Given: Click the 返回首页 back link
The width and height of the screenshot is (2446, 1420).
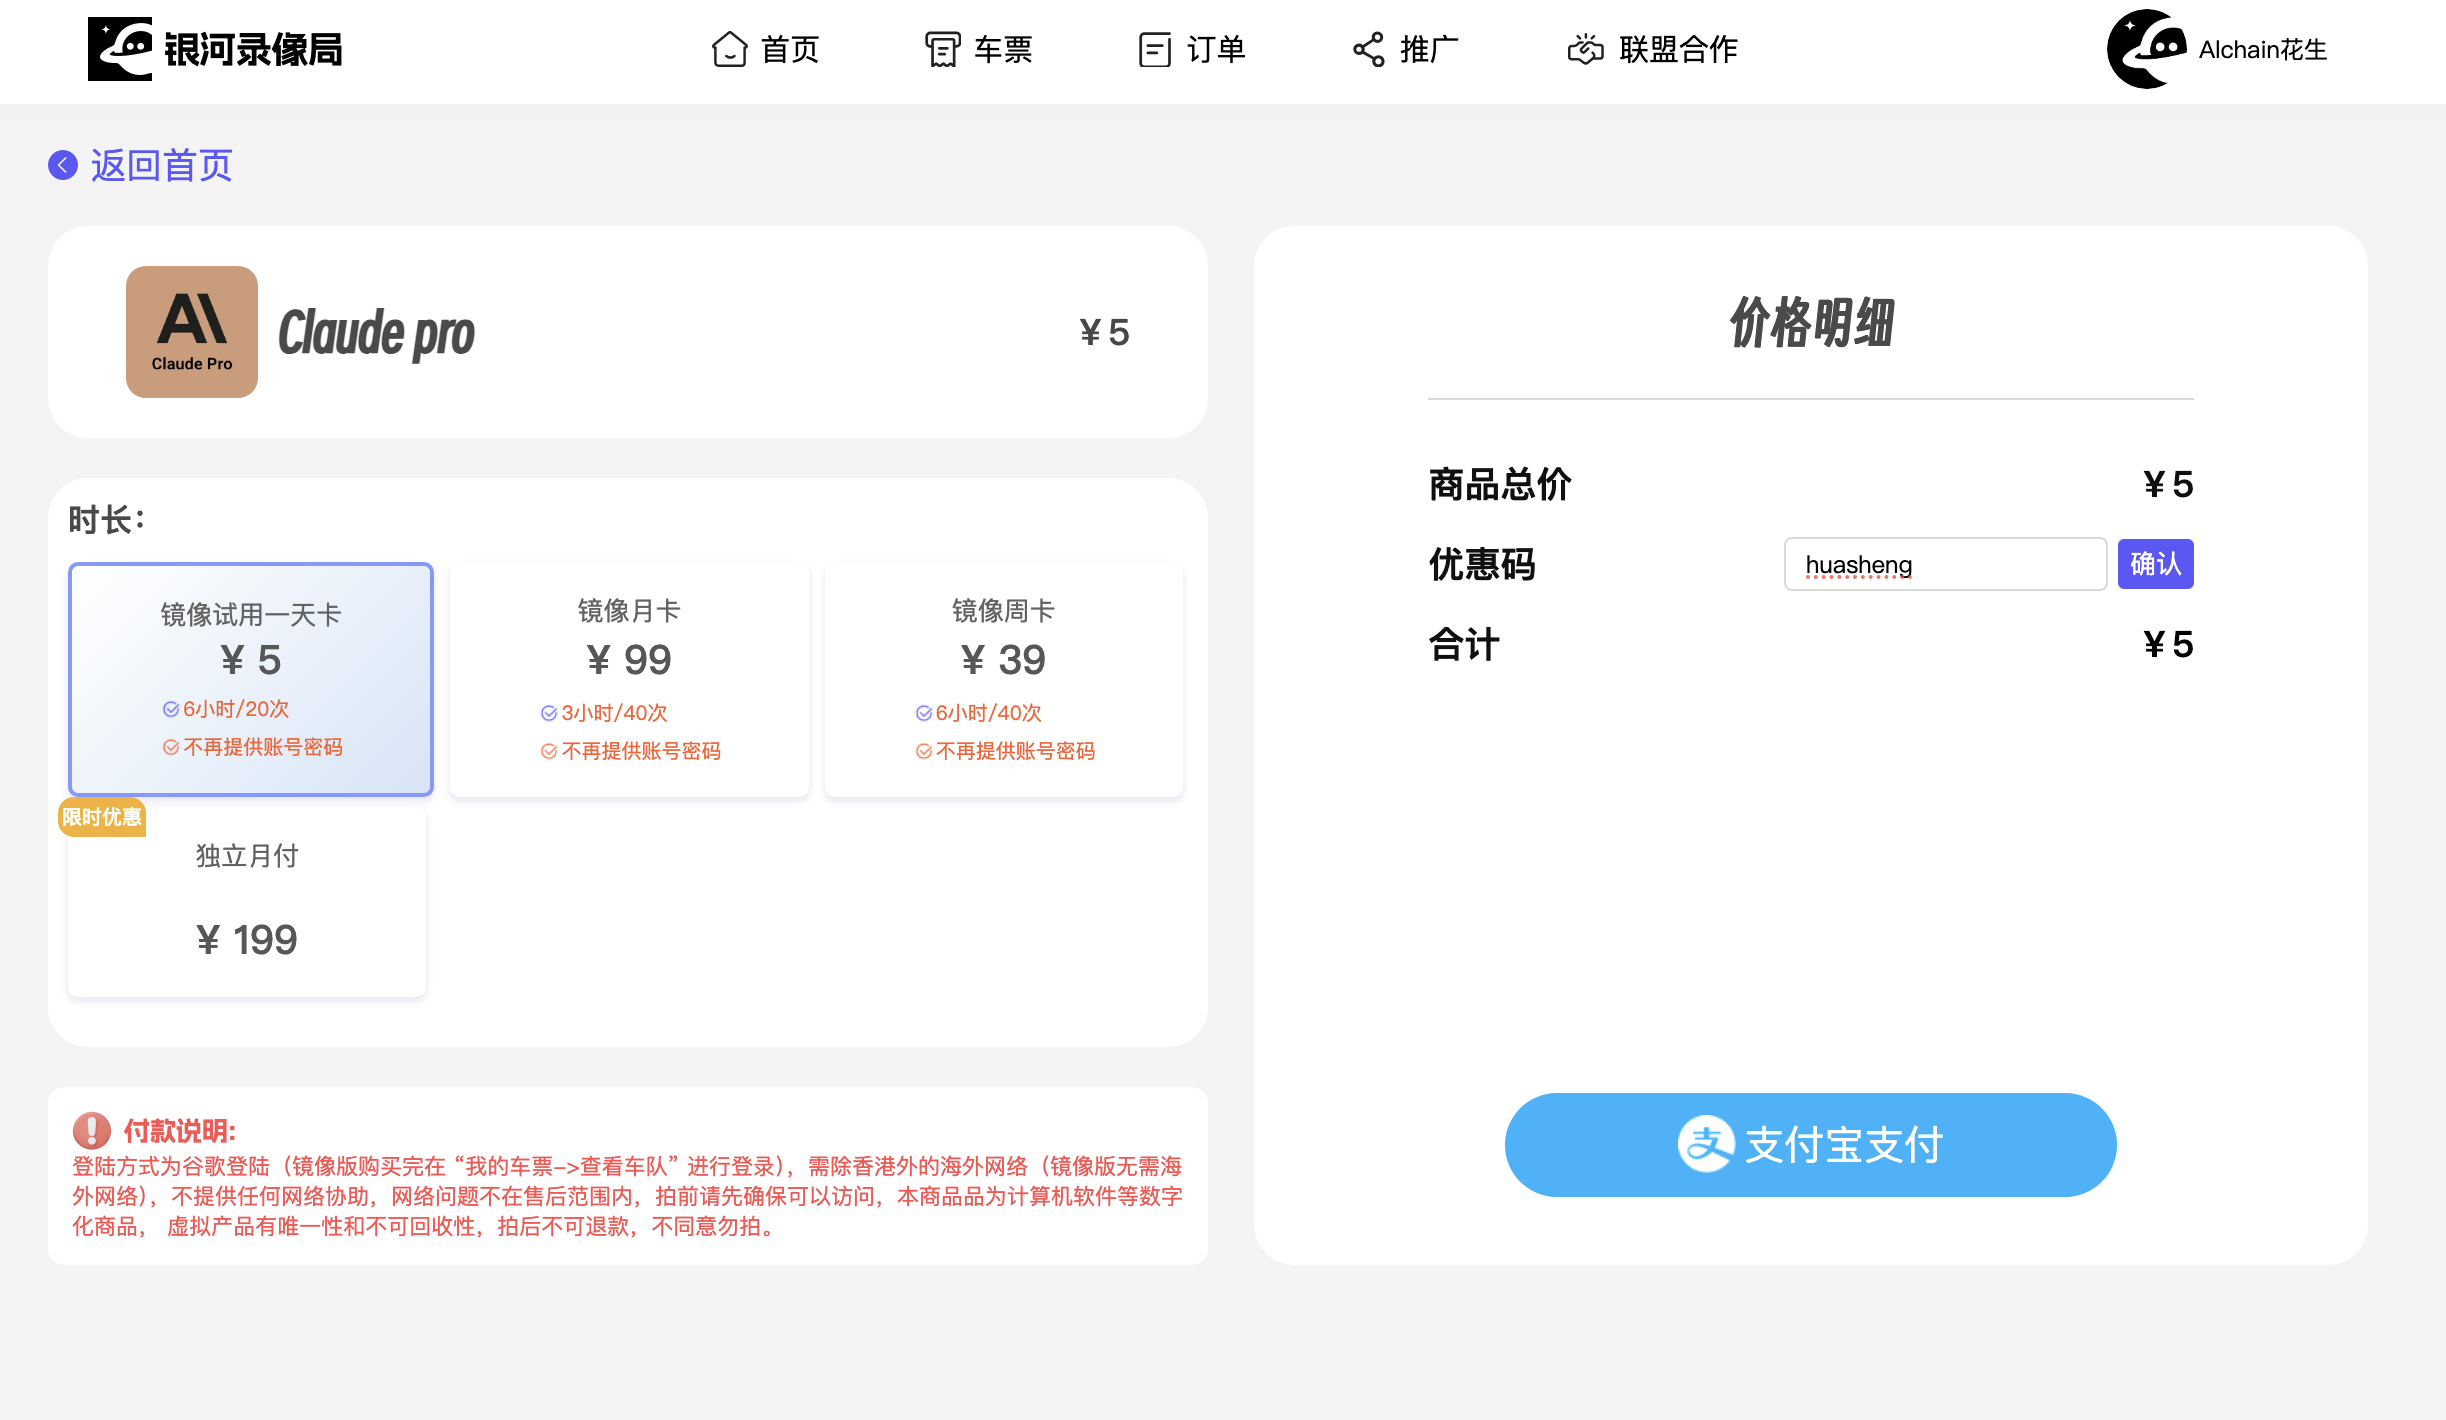Looking at the screenshot, I should click(142, 164).
